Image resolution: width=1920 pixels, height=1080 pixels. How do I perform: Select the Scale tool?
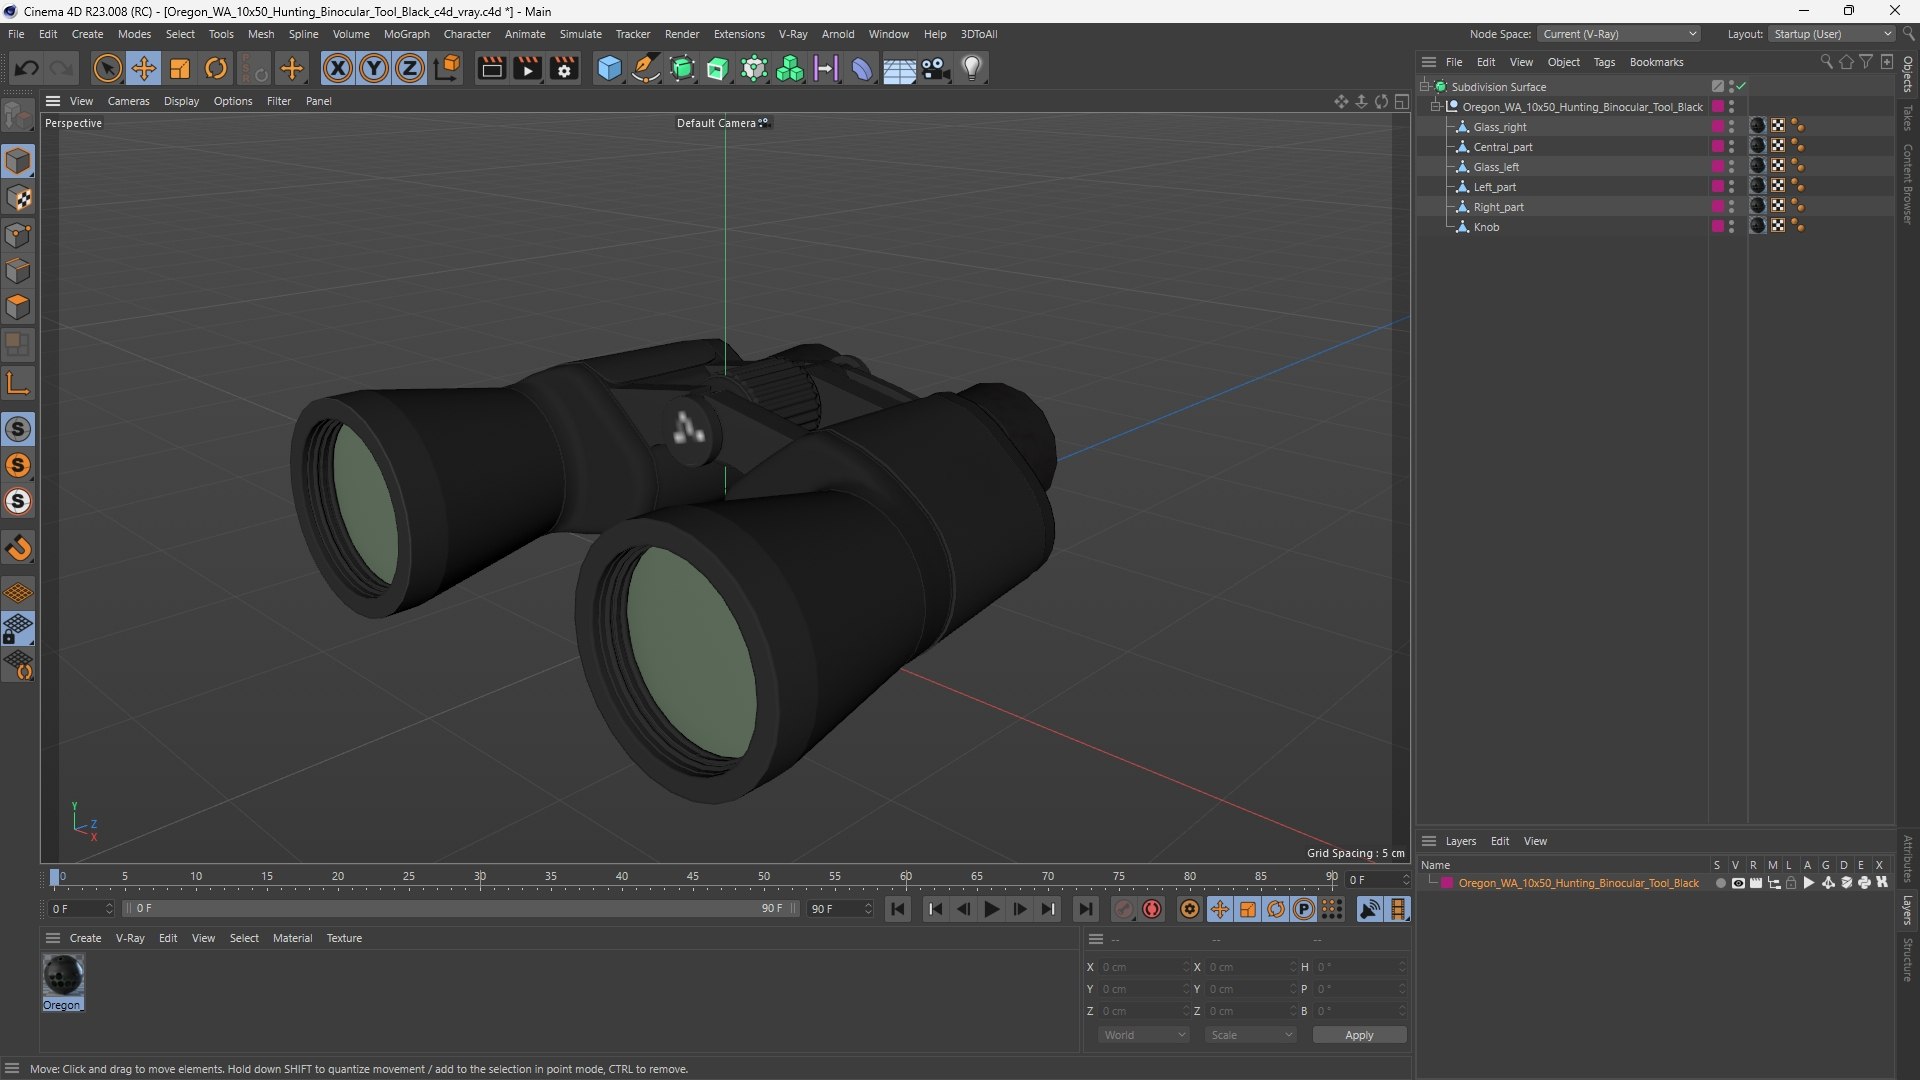click(180, 68)
